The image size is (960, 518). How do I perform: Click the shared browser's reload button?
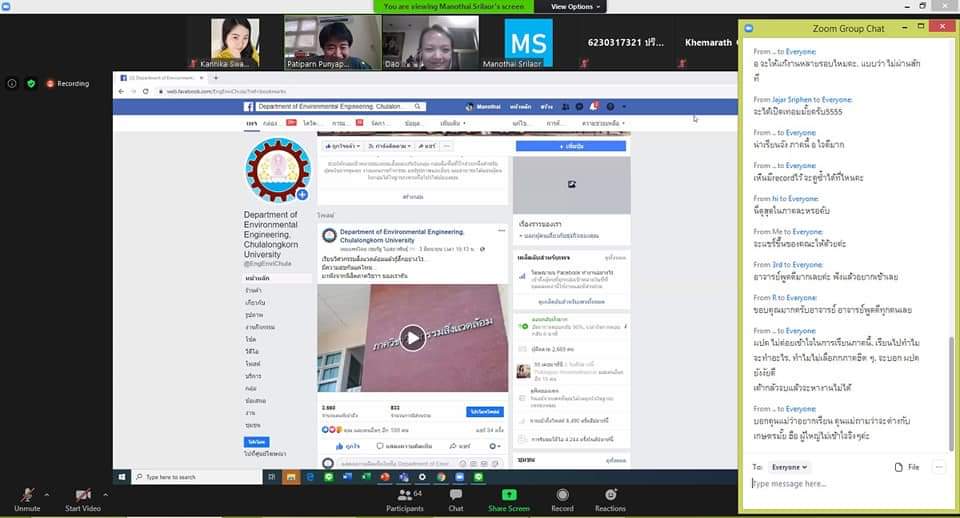(x=145, y=91)
